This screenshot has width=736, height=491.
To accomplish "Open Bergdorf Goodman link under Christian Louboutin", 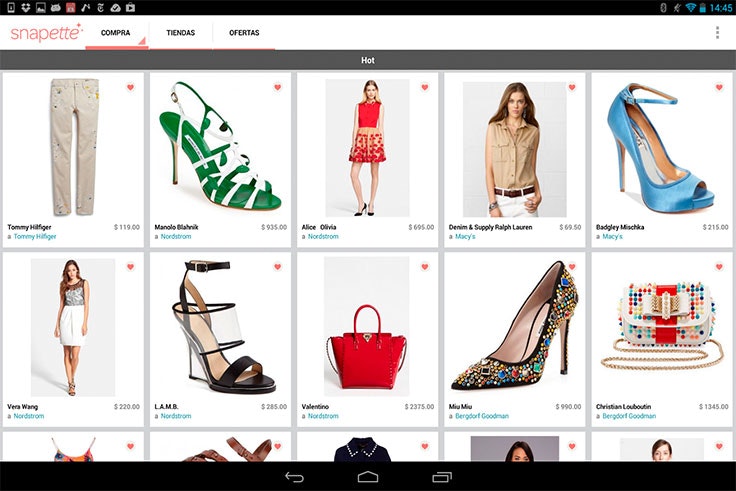I will 629,416.
